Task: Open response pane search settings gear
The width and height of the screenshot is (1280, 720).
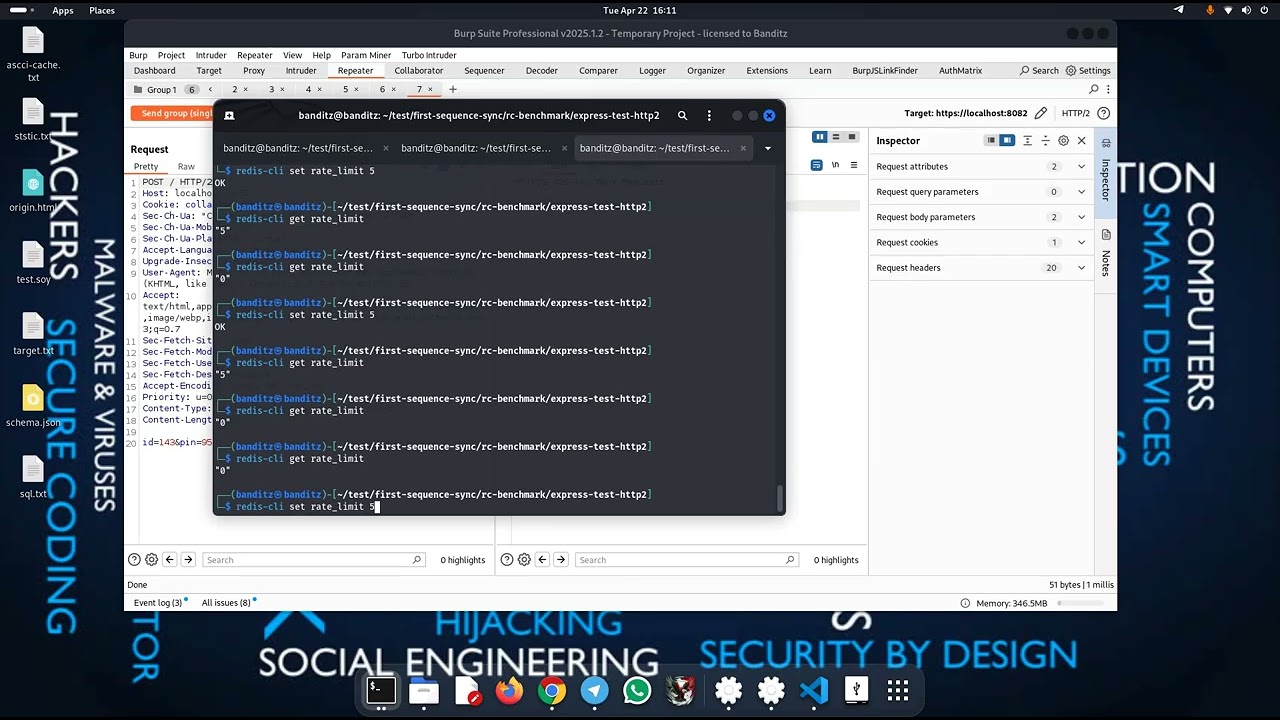Action: click(x=524, y=560)
